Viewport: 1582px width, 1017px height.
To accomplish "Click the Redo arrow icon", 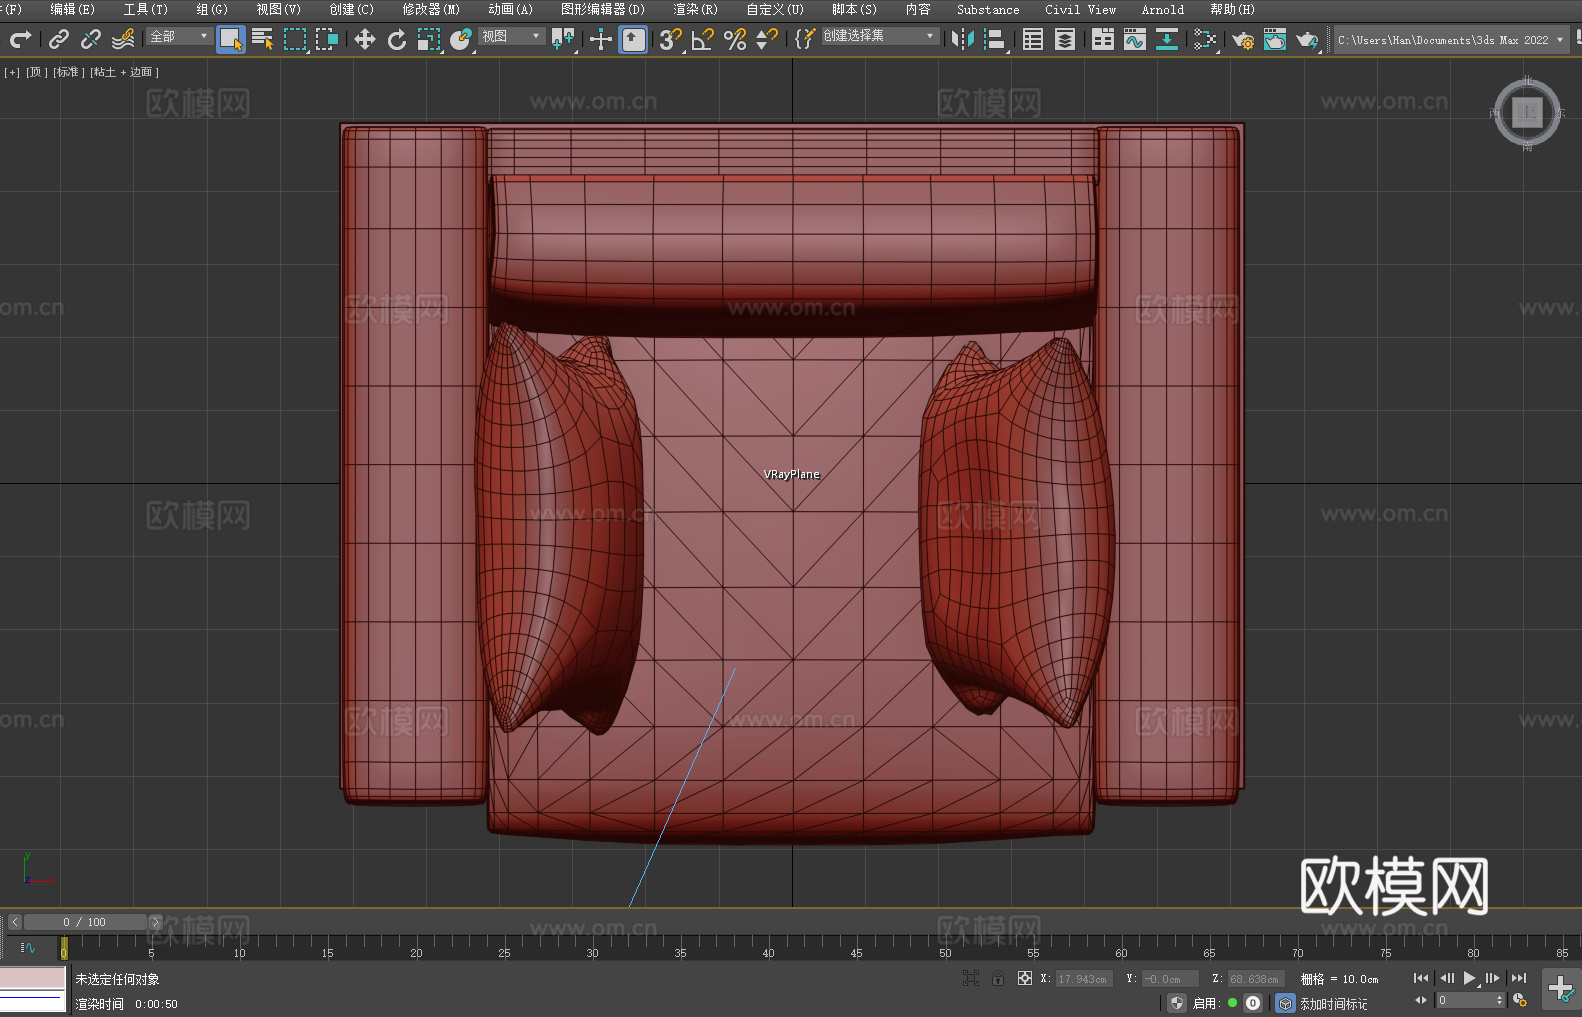I will point(20,39).
